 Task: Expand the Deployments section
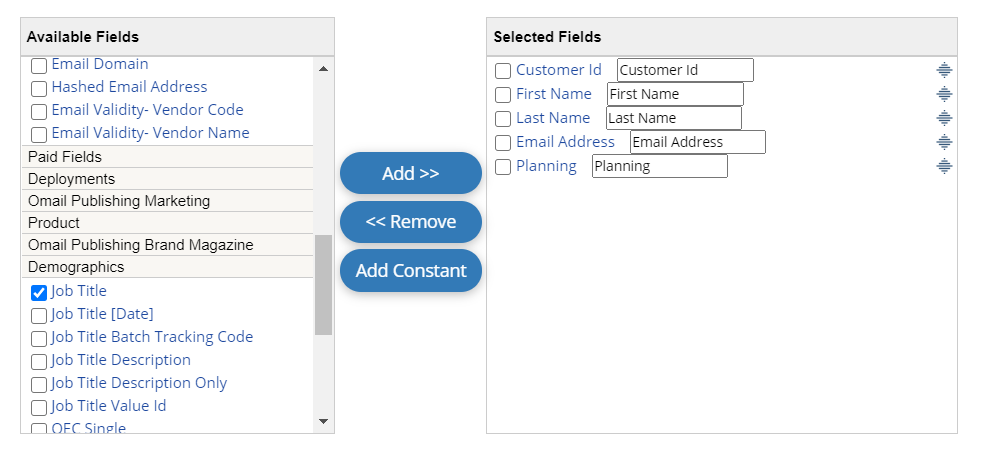[71, 179]
